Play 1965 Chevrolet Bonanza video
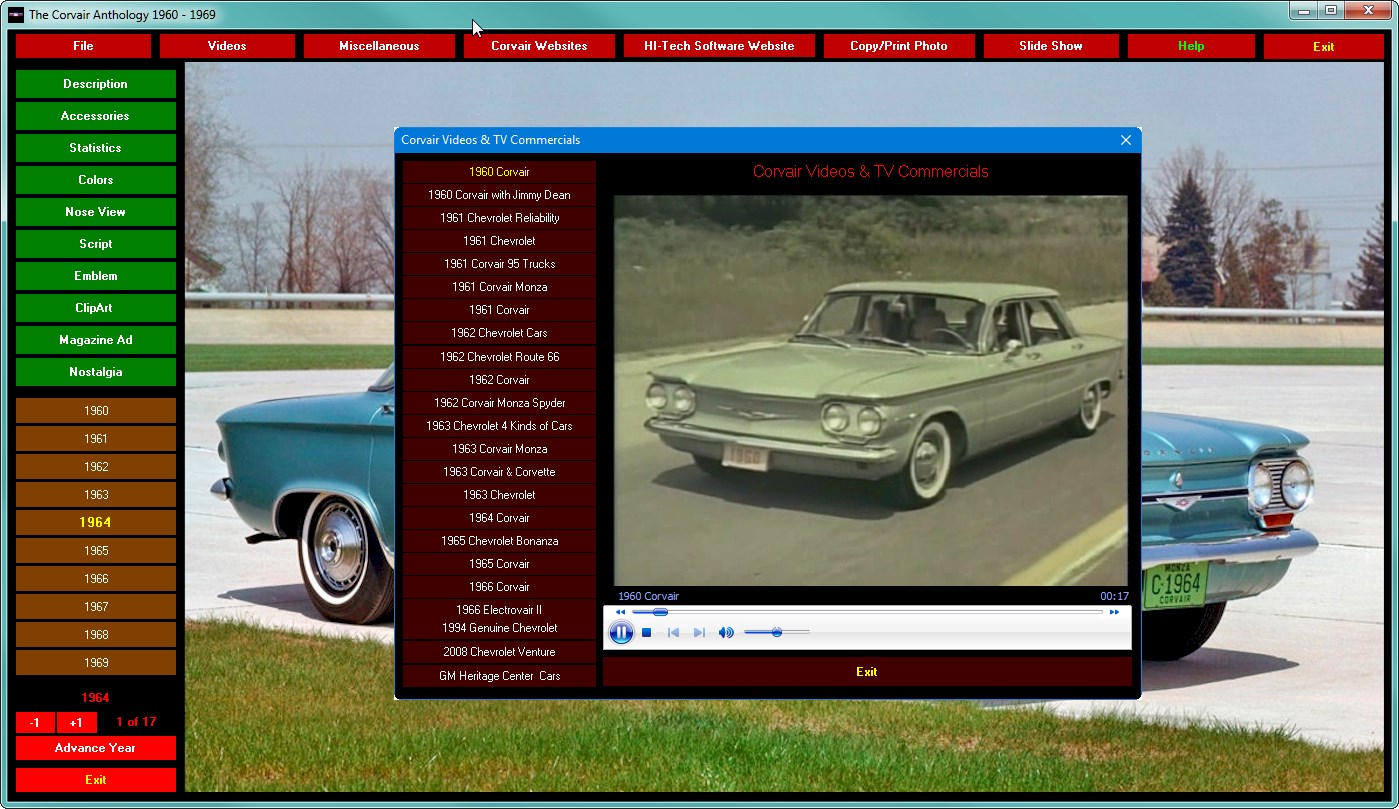1399x809 pixels. [x=499, y=541]
